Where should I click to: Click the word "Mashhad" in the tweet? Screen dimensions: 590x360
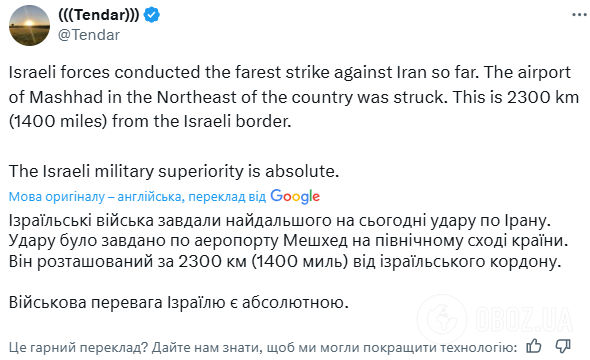pyautogui.click(x=66, y=97)
